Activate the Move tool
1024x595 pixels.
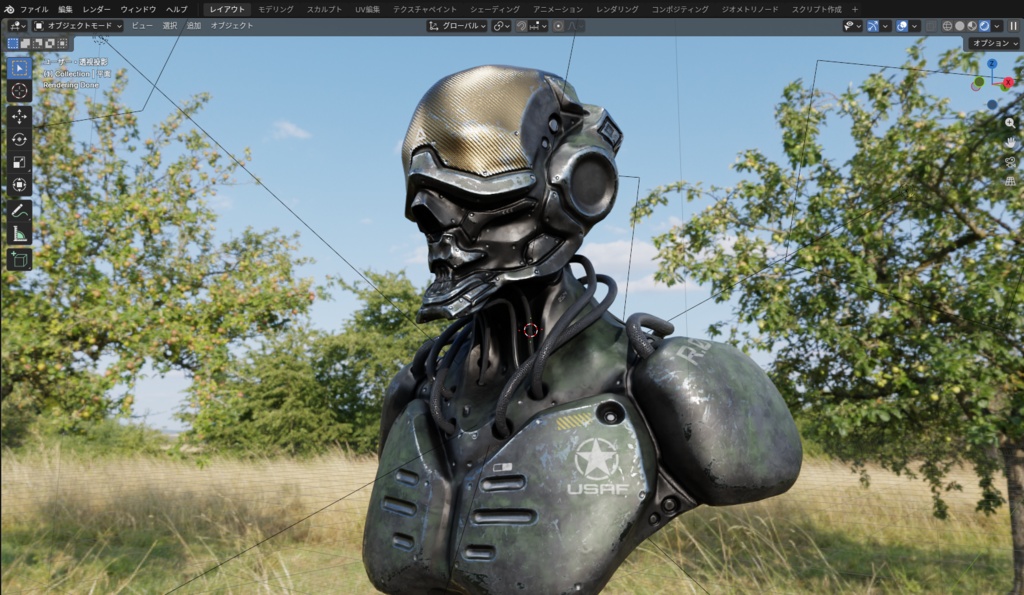(19, 116)
